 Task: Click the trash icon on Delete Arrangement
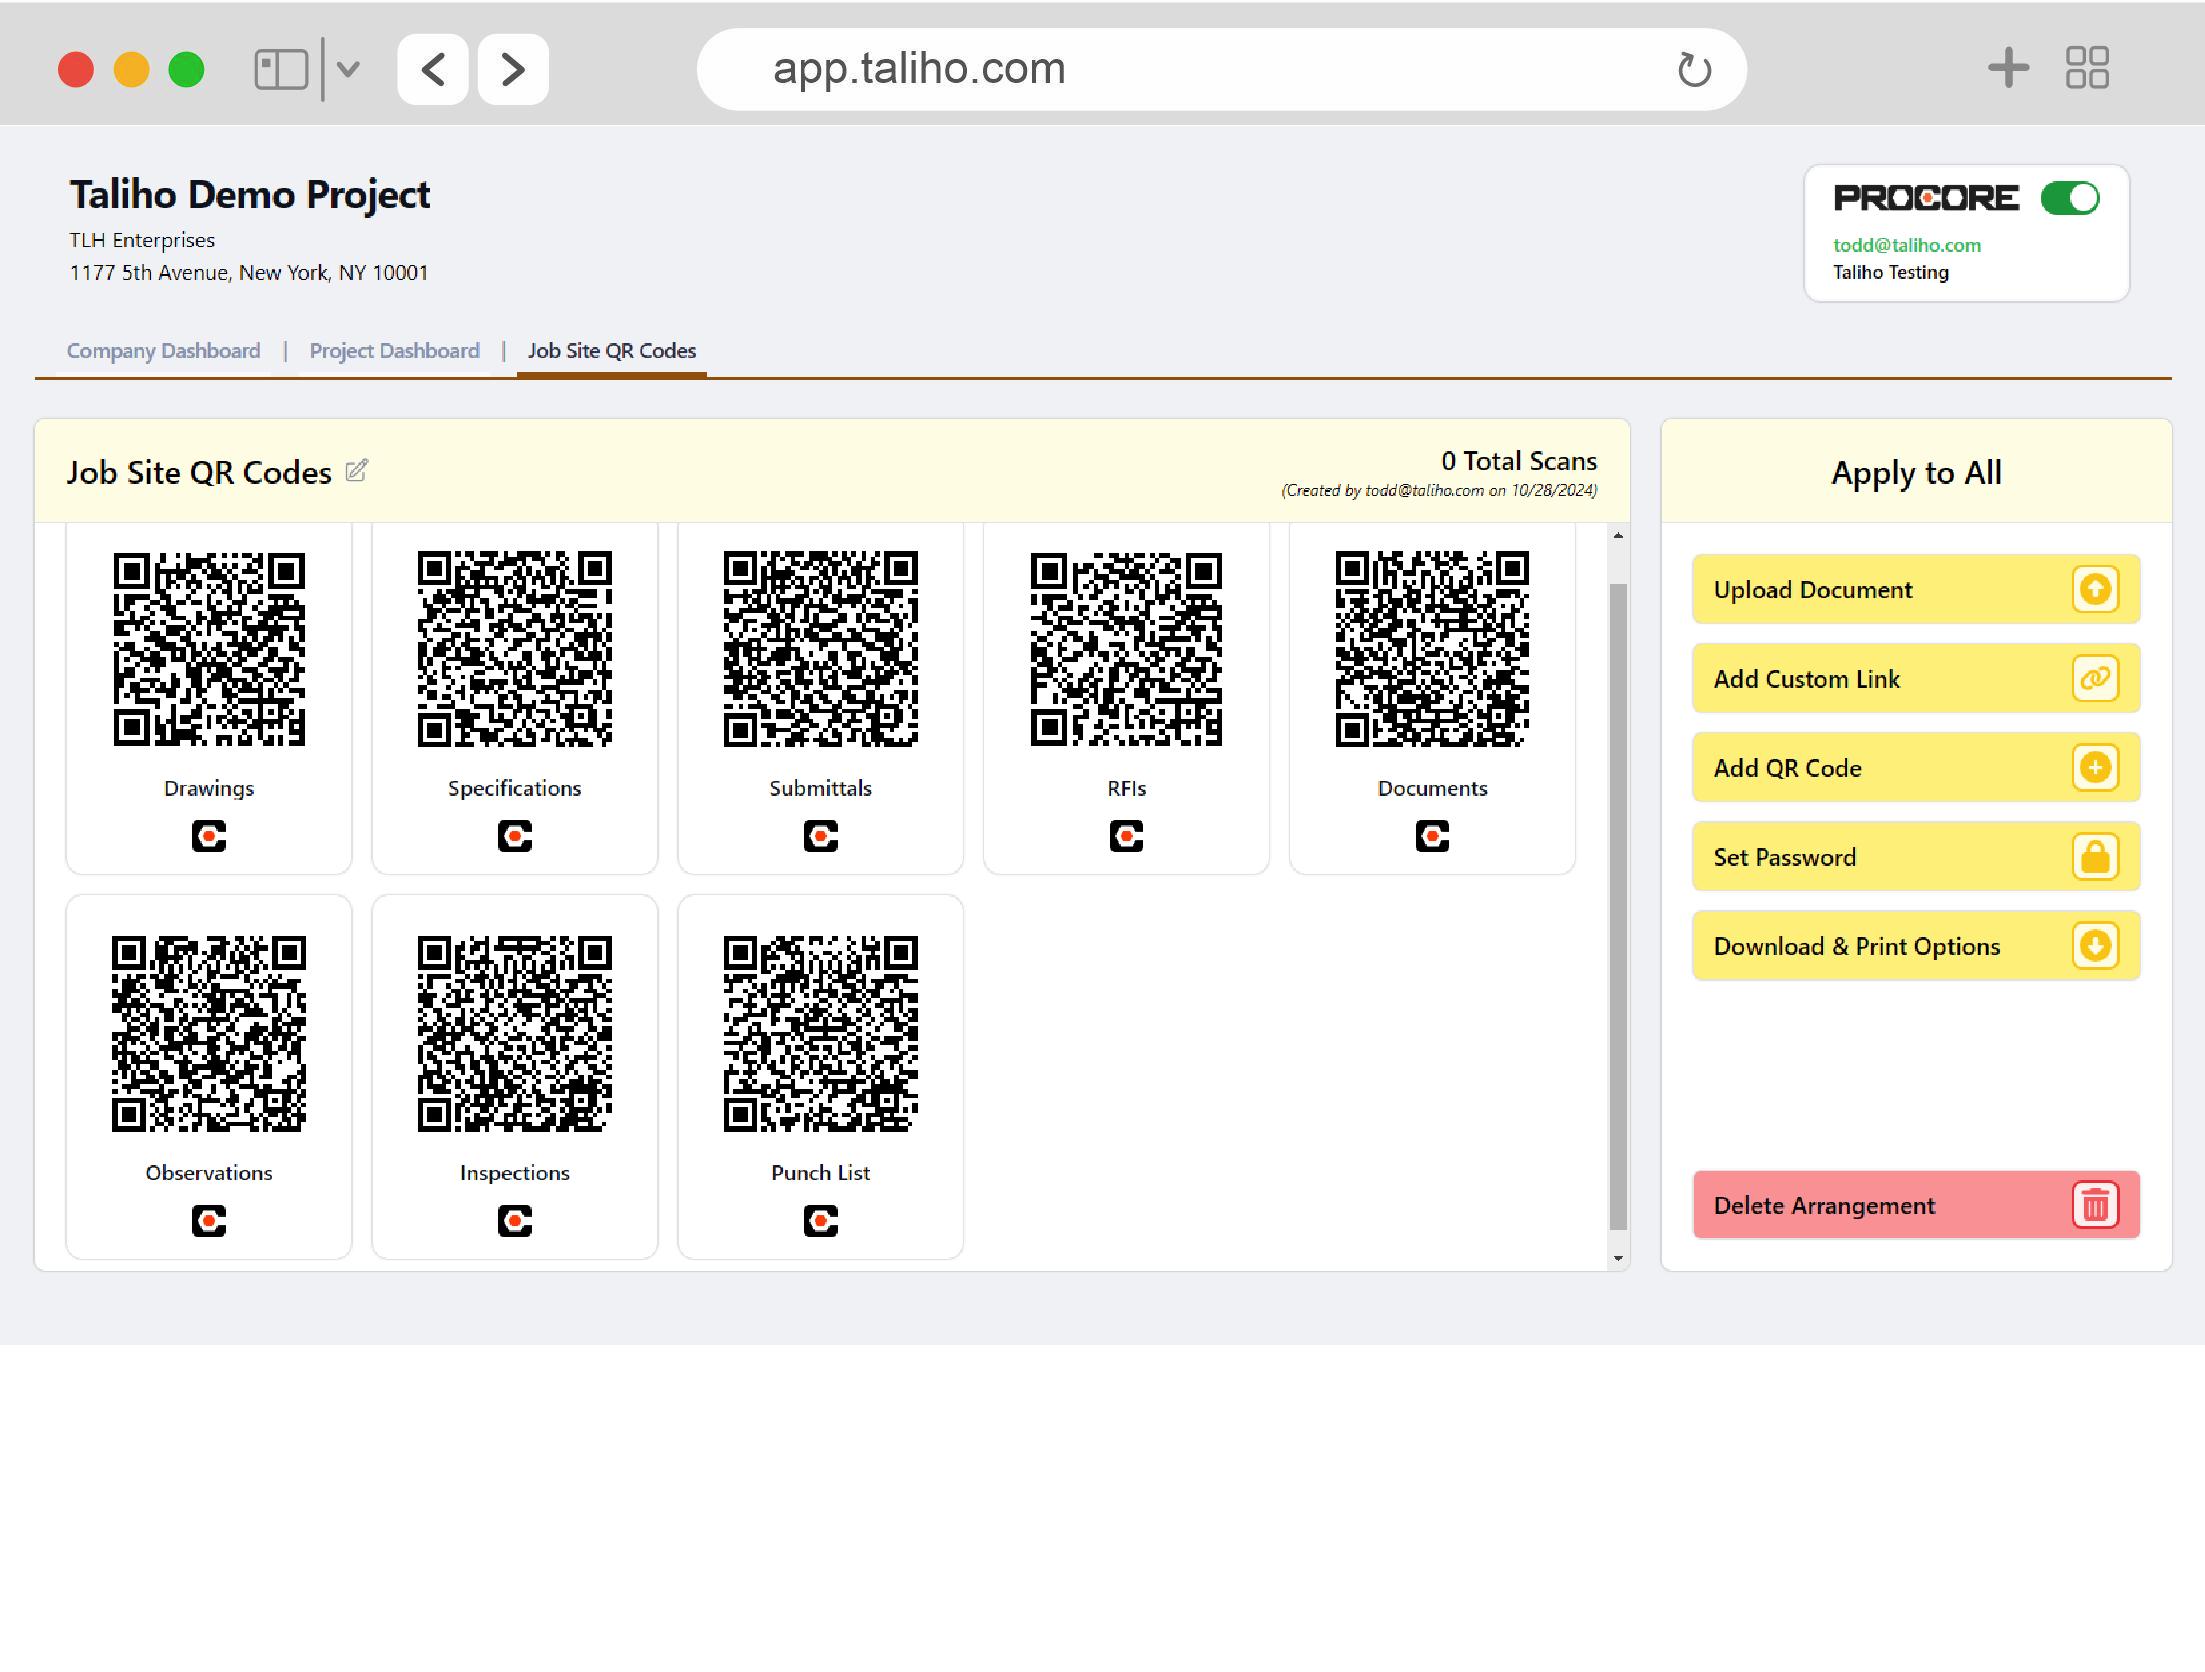point(2095,1205)
